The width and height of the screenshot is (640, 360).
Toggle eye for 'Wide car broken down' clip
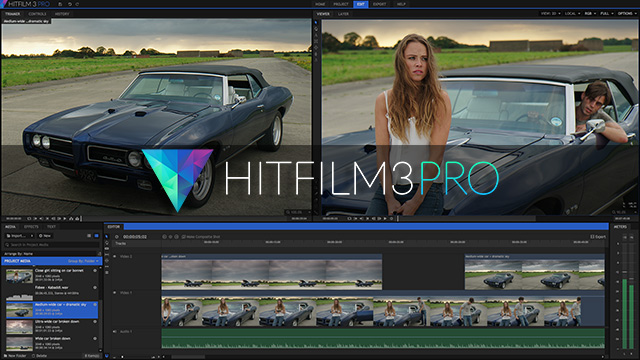[x=95, y=338]
